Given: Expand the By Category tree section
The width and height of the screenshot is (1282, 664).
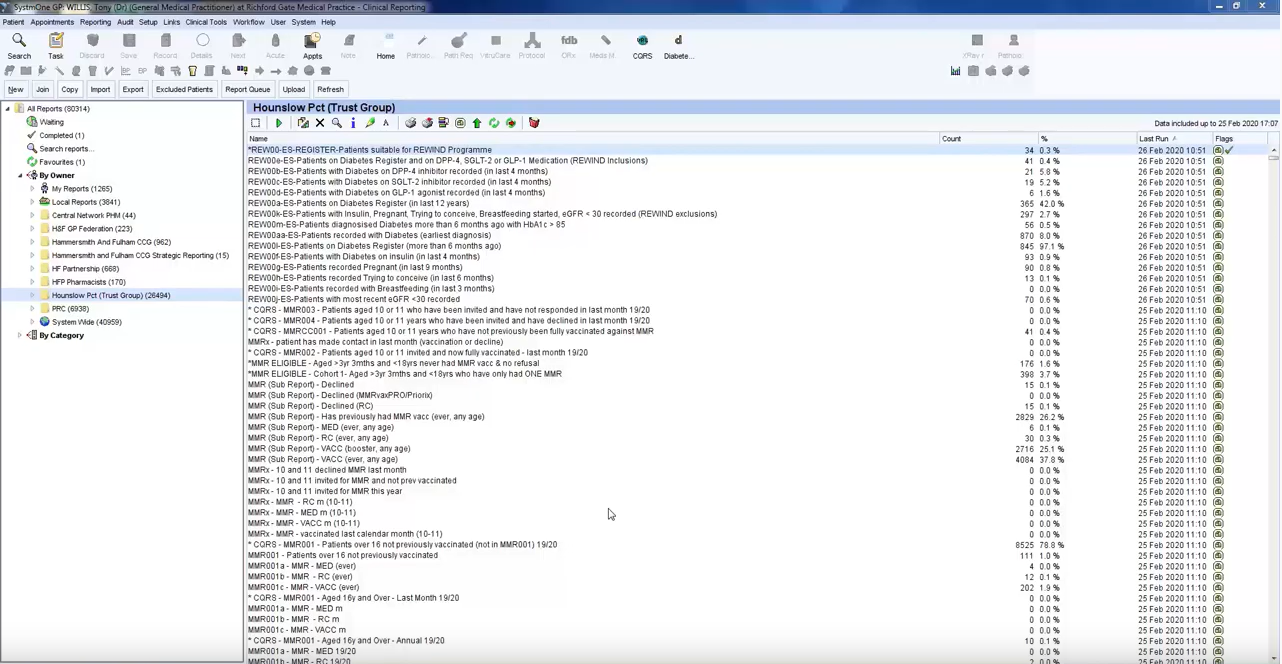Looking at the screenshot, I should (x=20, y=336).
